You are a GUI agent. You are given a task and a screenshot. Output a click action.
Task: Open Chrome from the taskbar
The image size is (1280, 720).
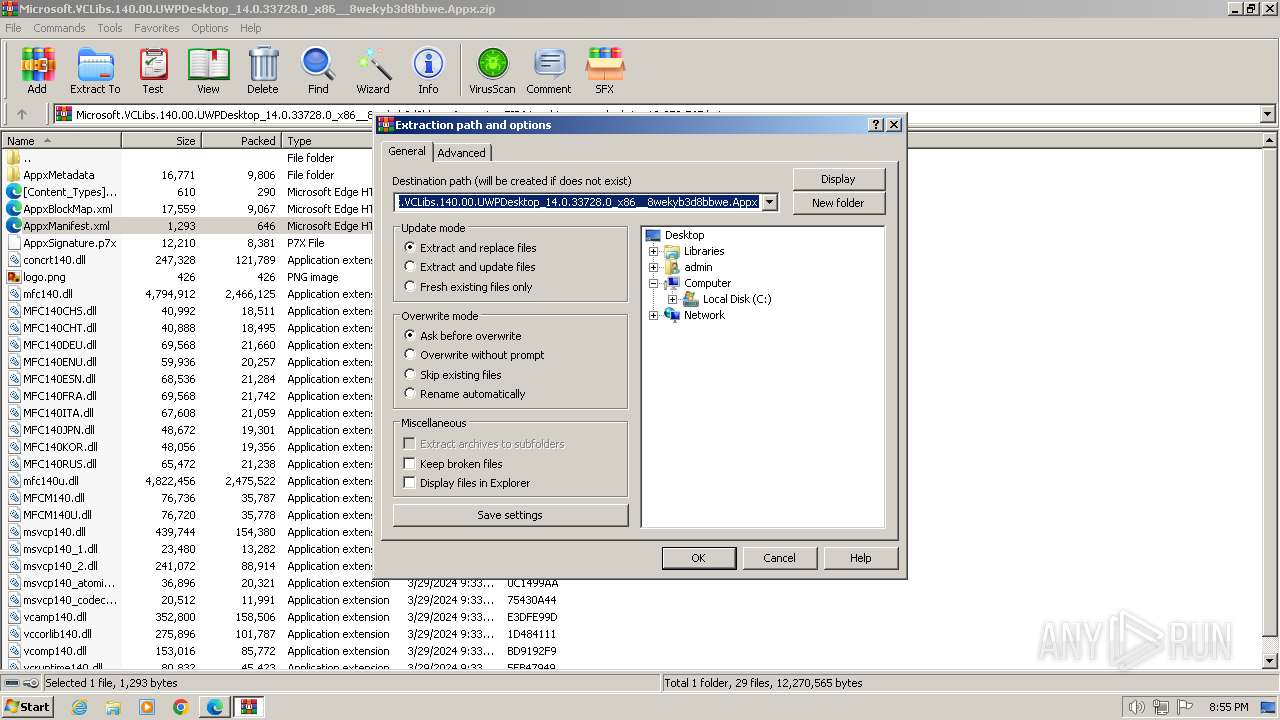pyautogui.click(x=181, y=707)
